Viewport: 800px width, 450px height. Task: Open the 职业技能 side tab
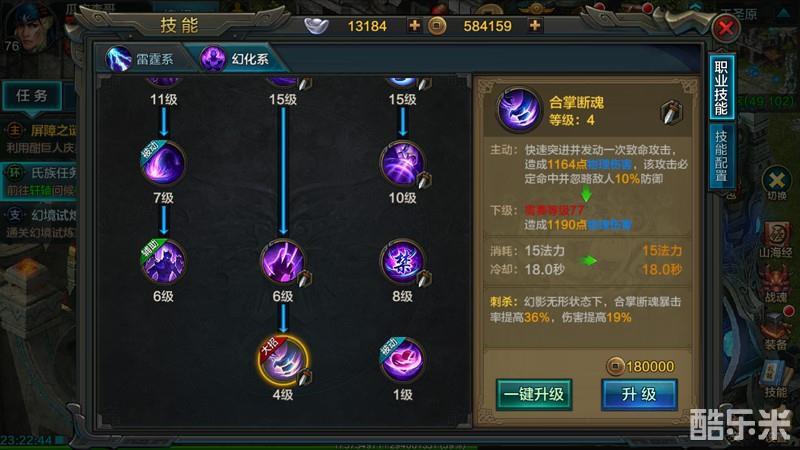coord(721,88)
